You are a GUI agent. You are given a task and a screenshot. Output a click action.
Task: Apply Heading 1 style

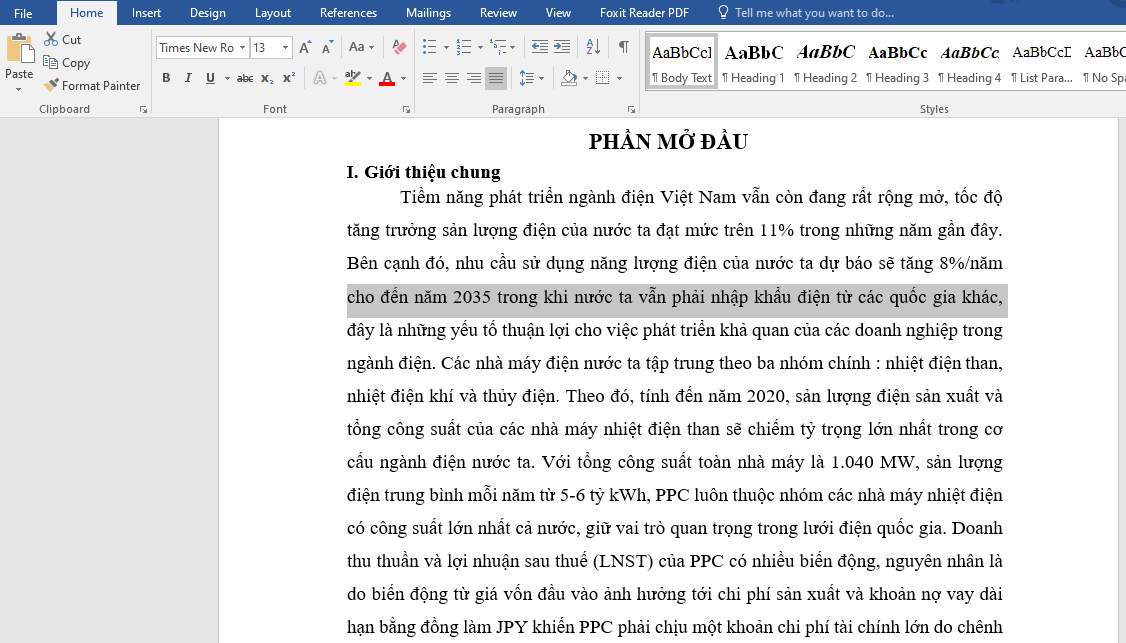(753, 62)
